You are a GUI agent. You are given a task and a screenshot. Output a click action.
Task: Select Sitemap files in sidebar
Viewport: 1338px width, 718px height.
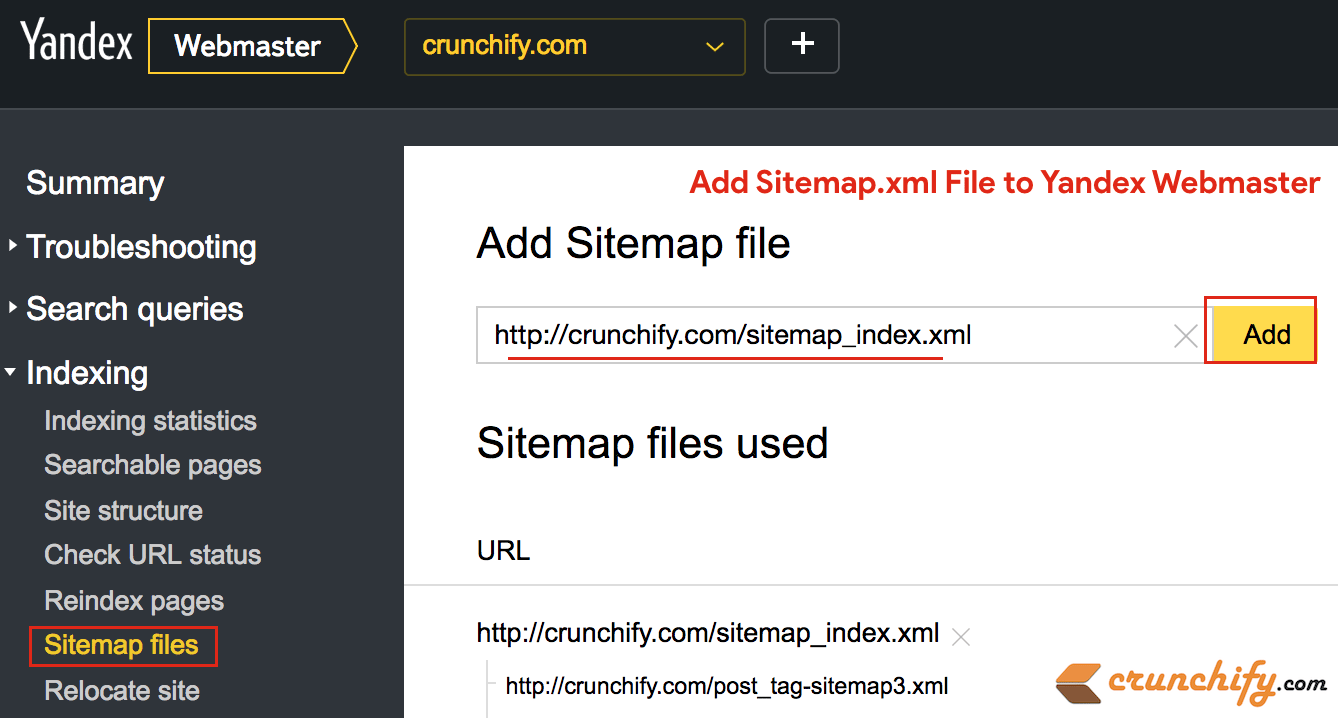(123, 646)
